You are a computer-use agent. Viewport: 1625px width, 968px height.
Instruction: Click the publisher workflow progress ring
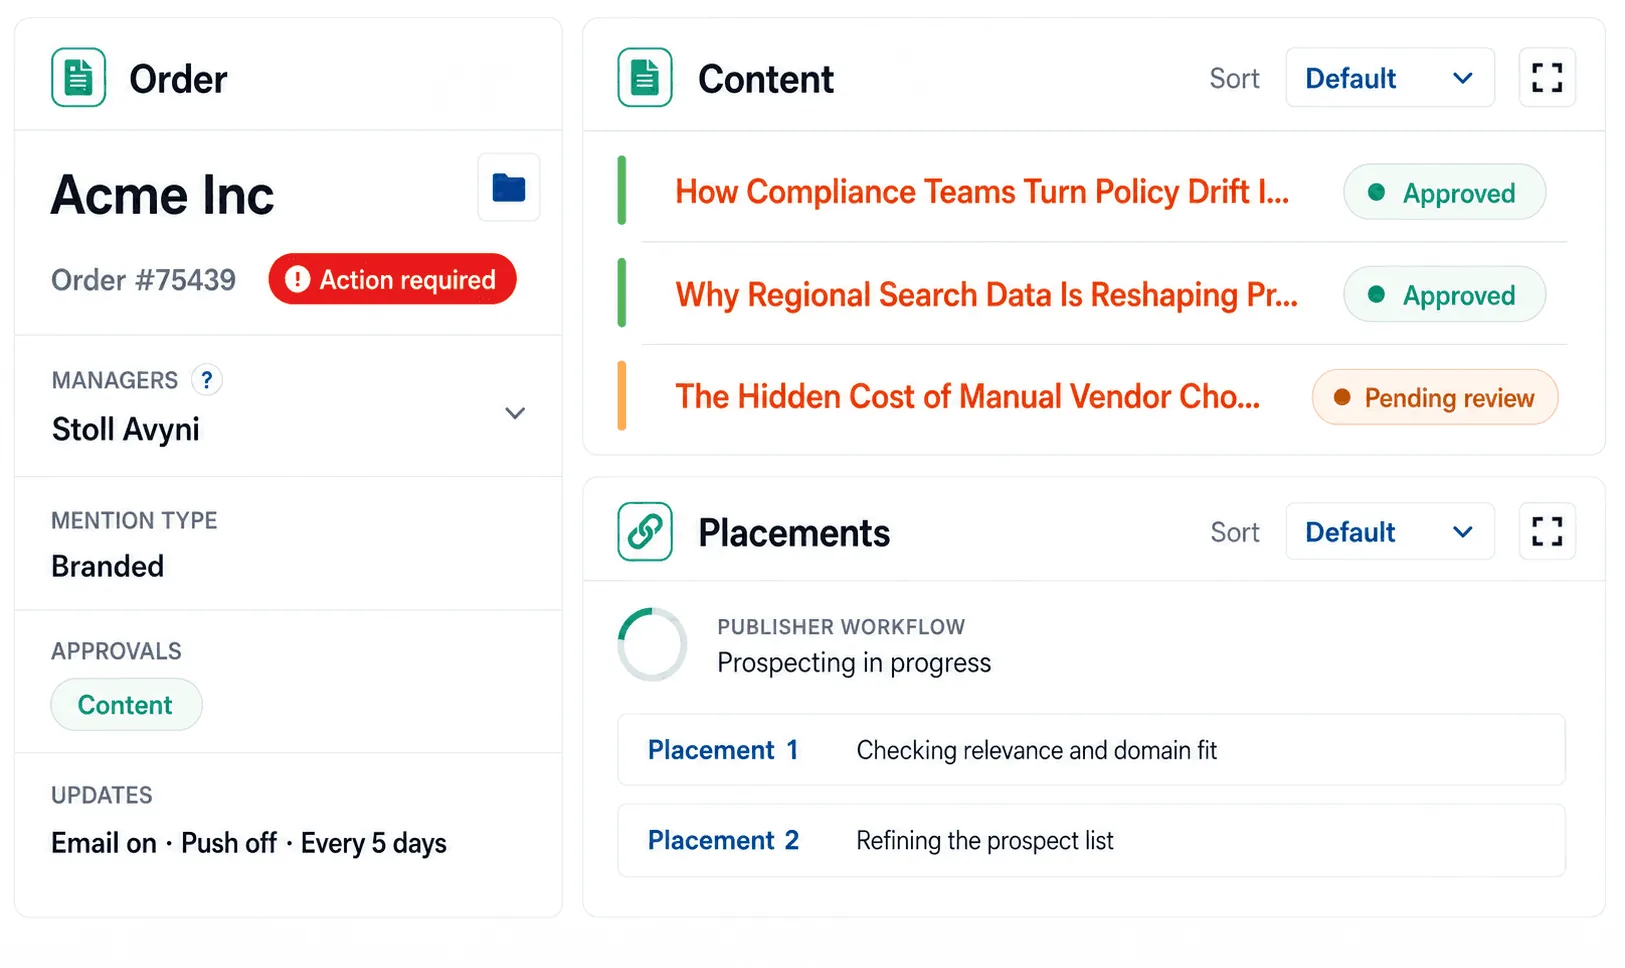tap(652, 644)
